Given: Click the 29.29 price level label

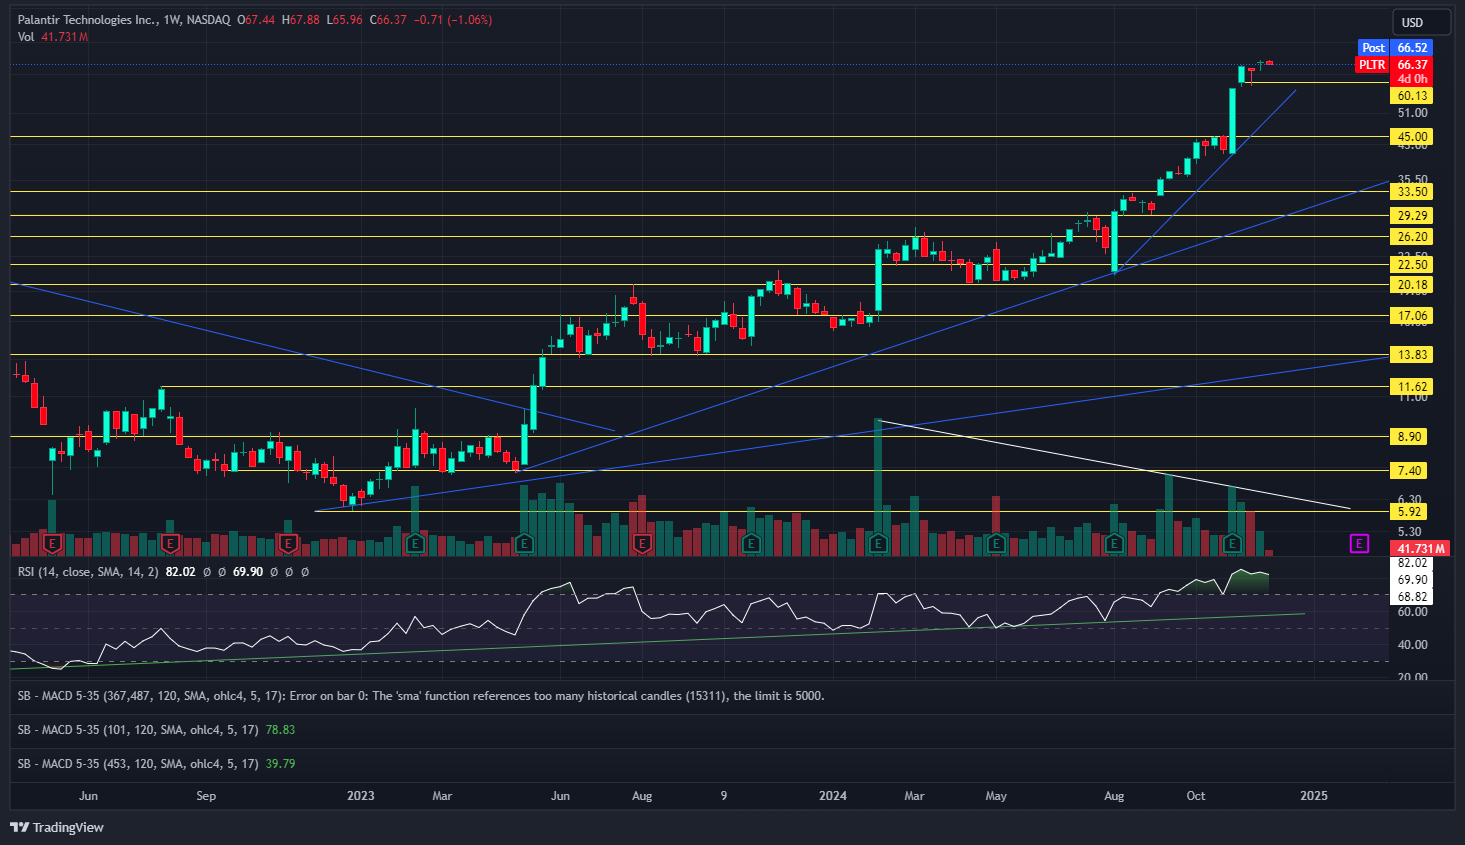Looking at the screenshot, I should (1412, 216).
